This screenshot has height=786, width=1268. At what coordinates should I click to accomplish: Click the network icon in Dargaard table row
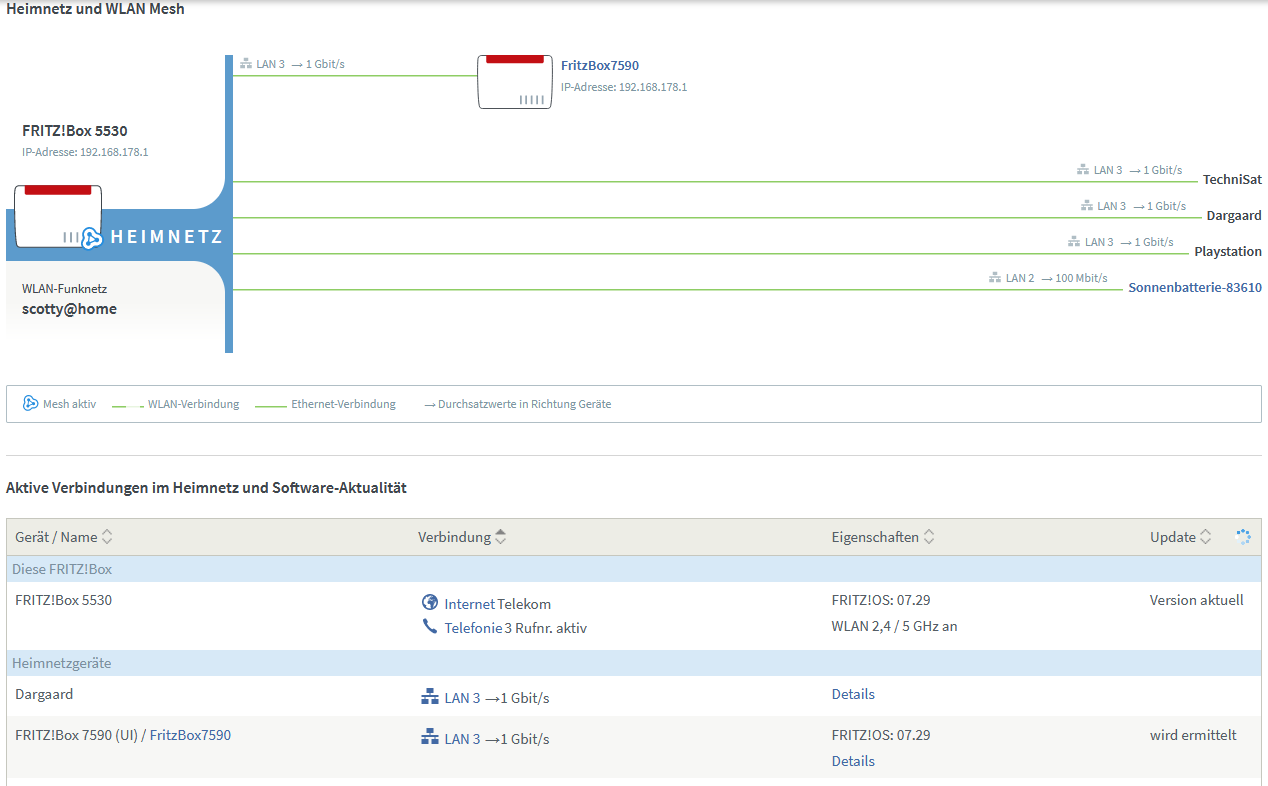430,697
